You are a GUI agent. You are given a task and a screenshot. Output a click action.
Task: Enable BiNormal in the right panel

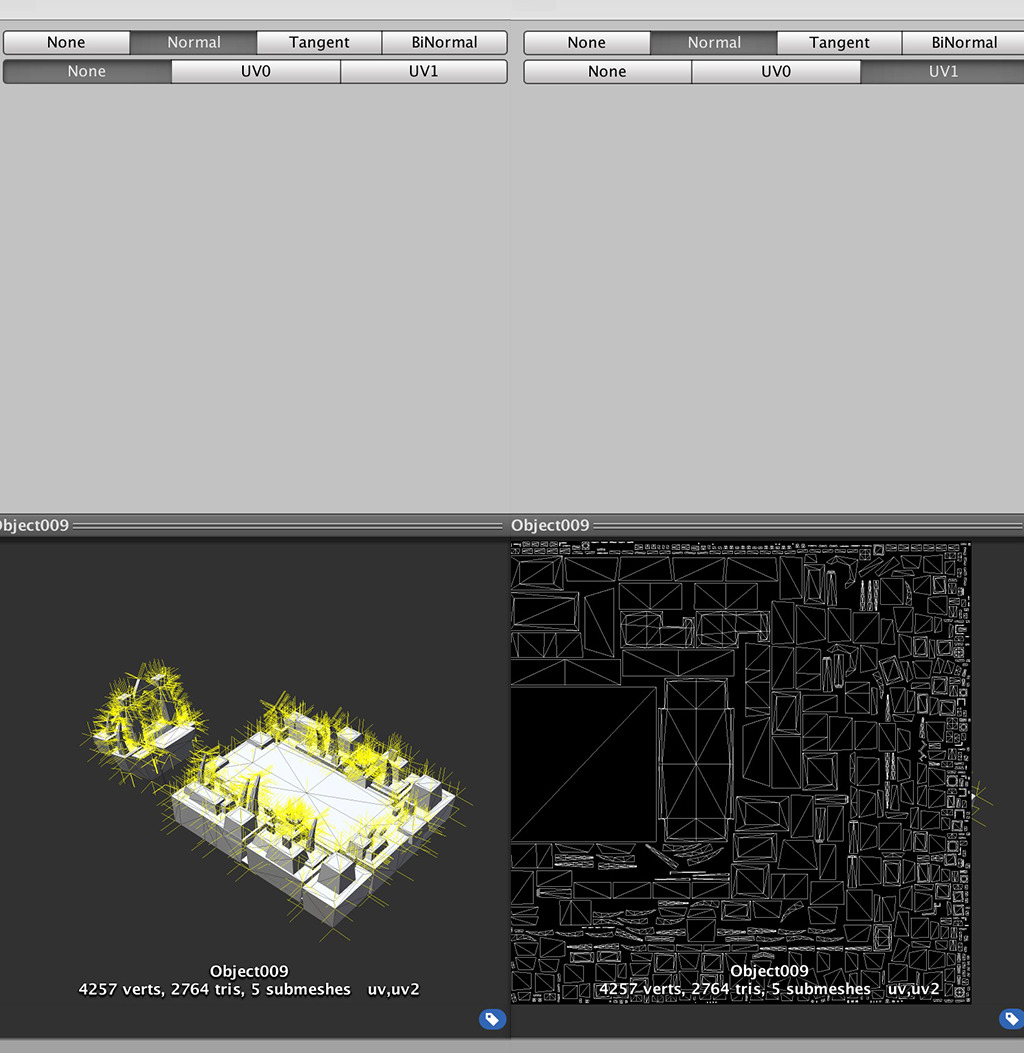click(x=963, y=43)
